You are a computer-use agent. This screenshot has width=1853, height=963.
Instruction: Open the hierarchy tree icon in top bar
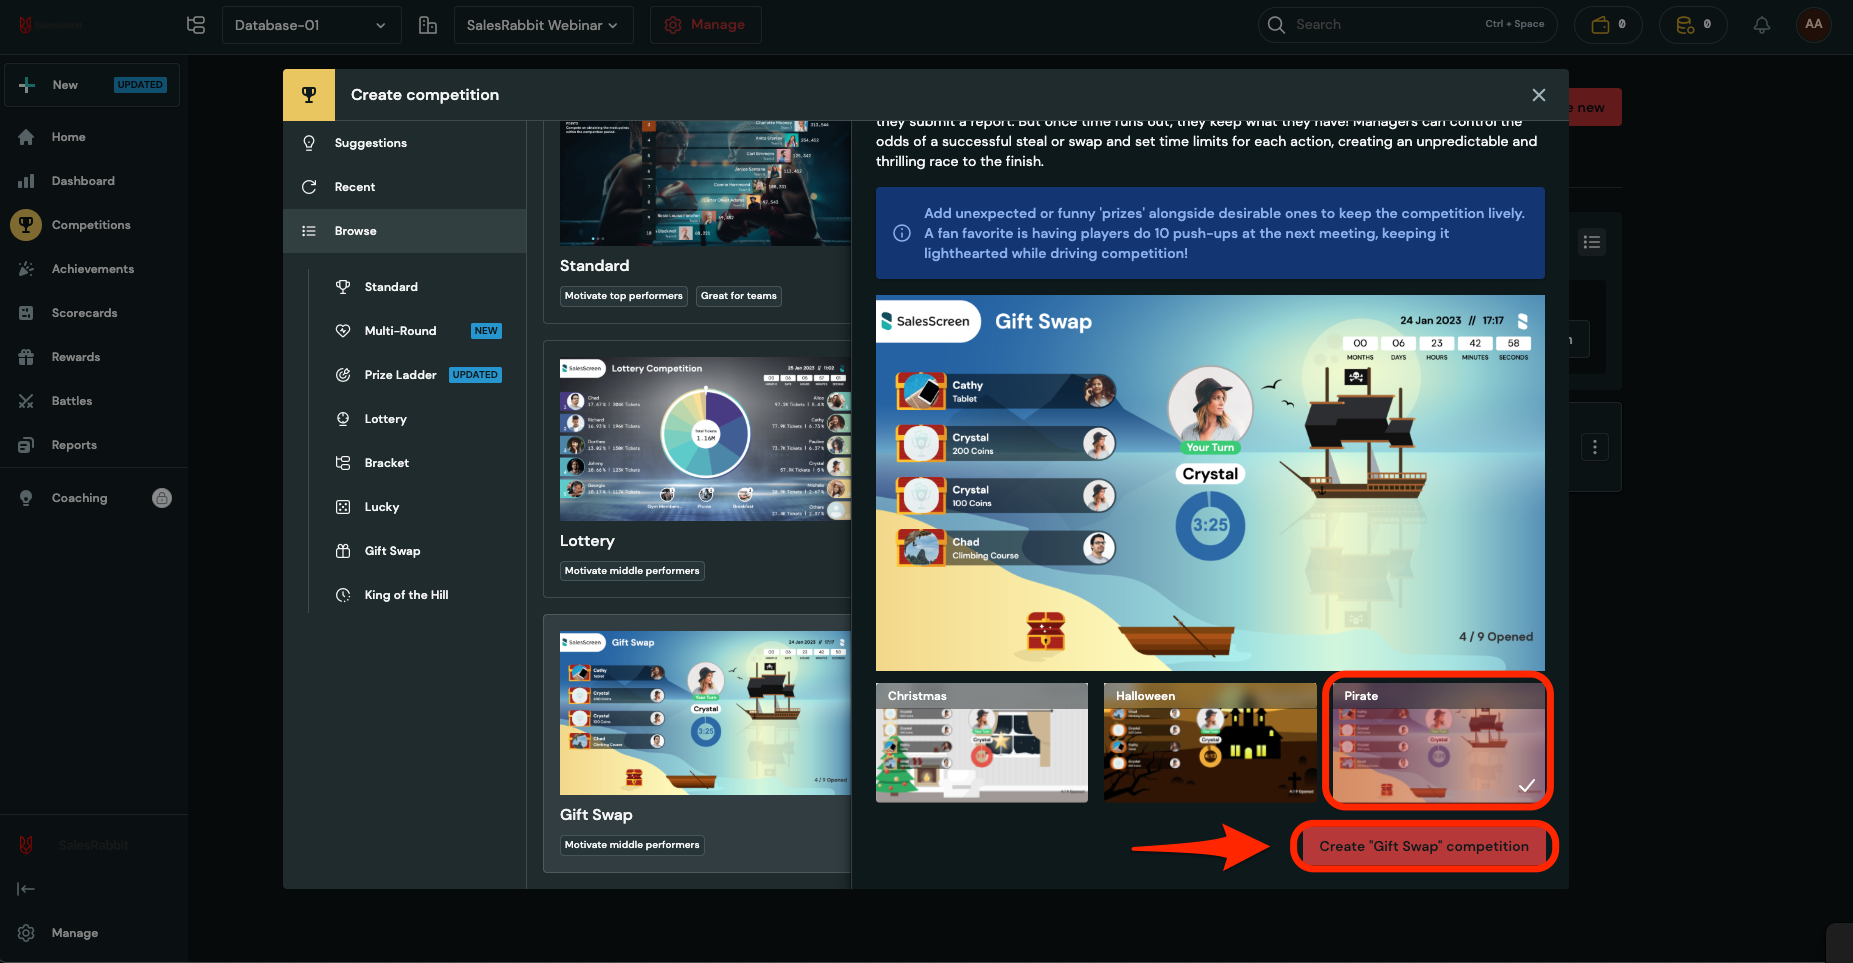196,25
